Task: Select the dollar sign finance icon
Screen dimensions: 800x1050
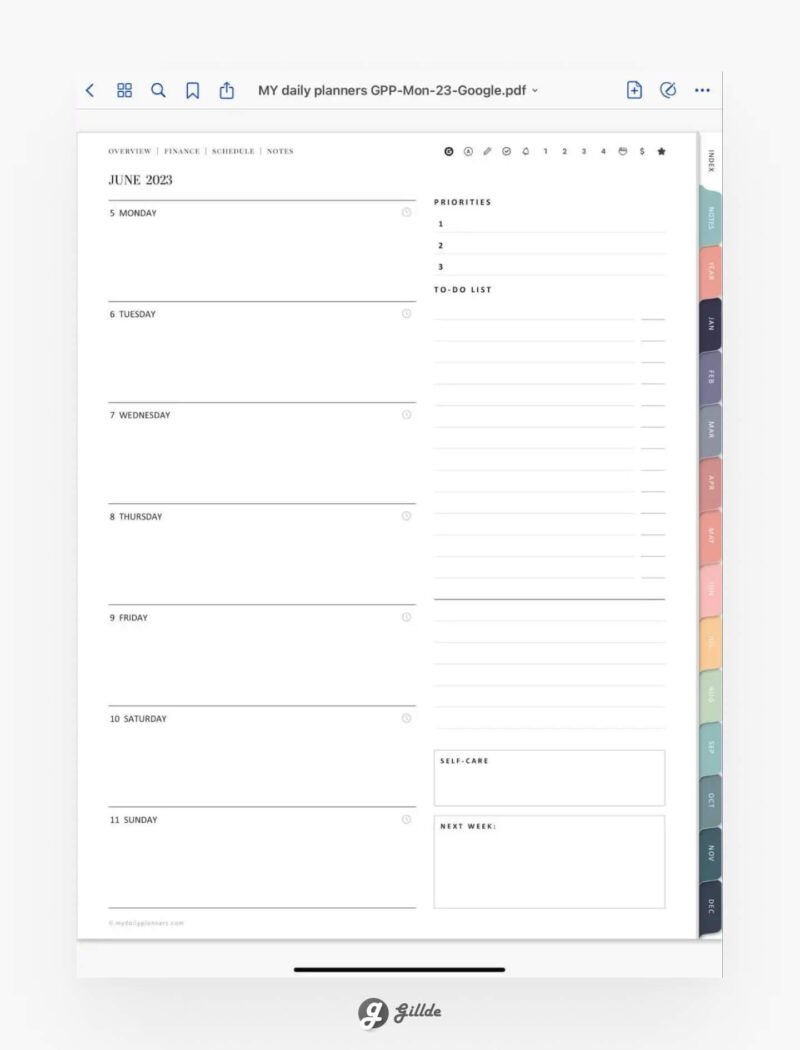Action: (641, 151)
